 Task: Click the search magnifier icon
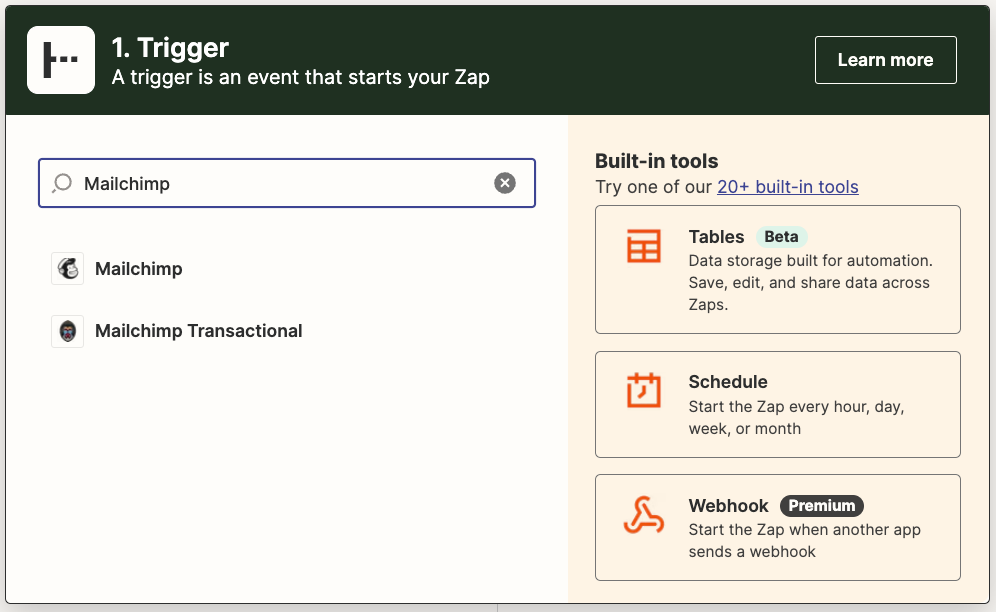[x=62, y=184]
